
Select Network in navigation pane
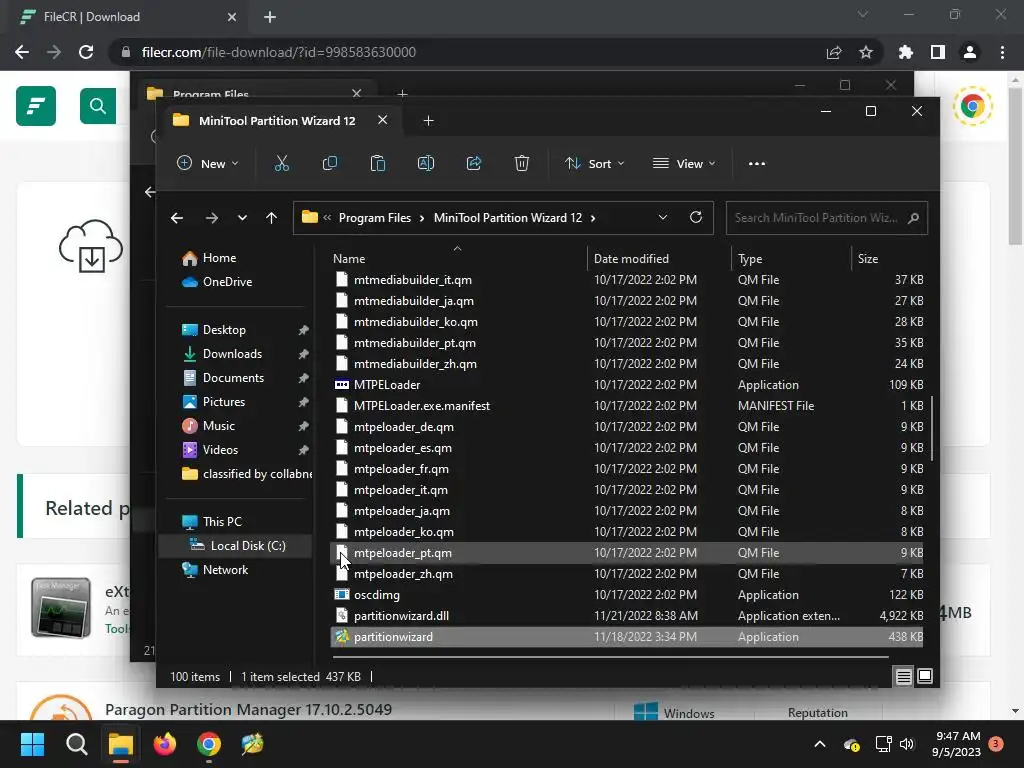225,570
